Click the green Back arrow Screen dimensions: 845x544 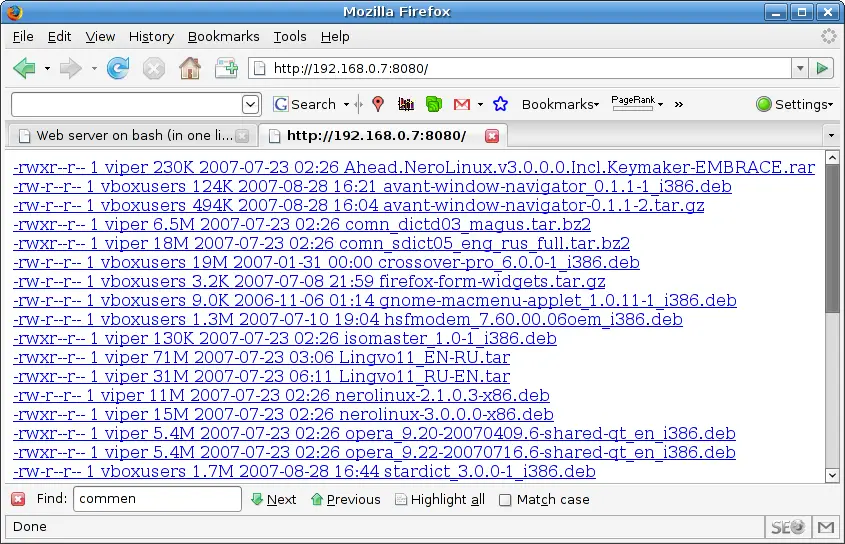coord(25,68)
